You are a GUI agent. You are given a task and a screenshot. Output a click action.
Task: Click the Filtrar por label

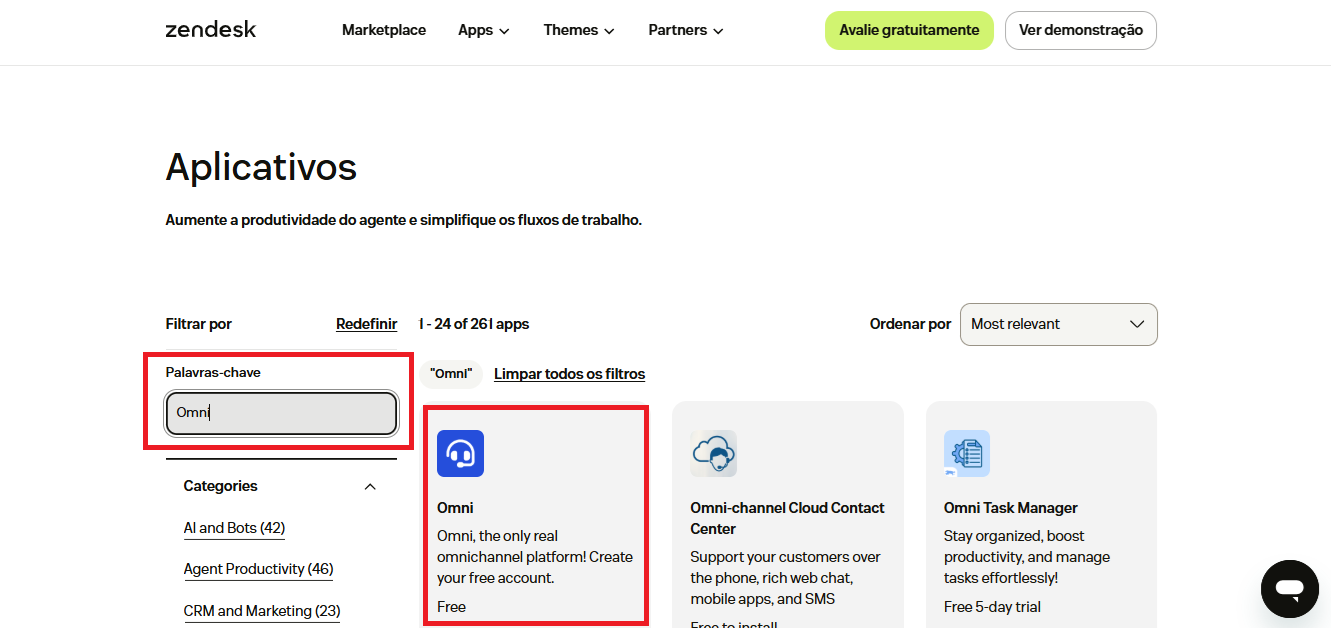click(198, 324)
